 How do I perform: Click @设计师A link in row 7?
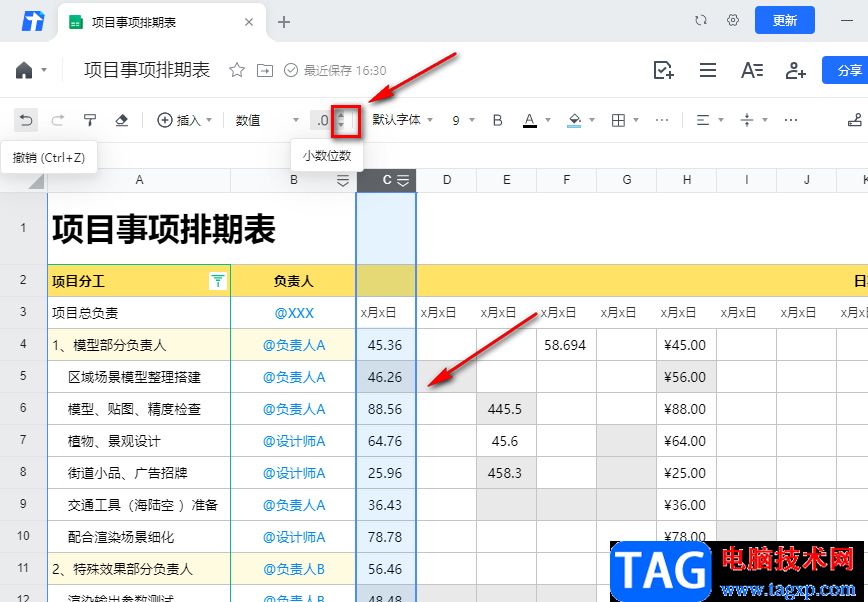(x=294, y=441)
